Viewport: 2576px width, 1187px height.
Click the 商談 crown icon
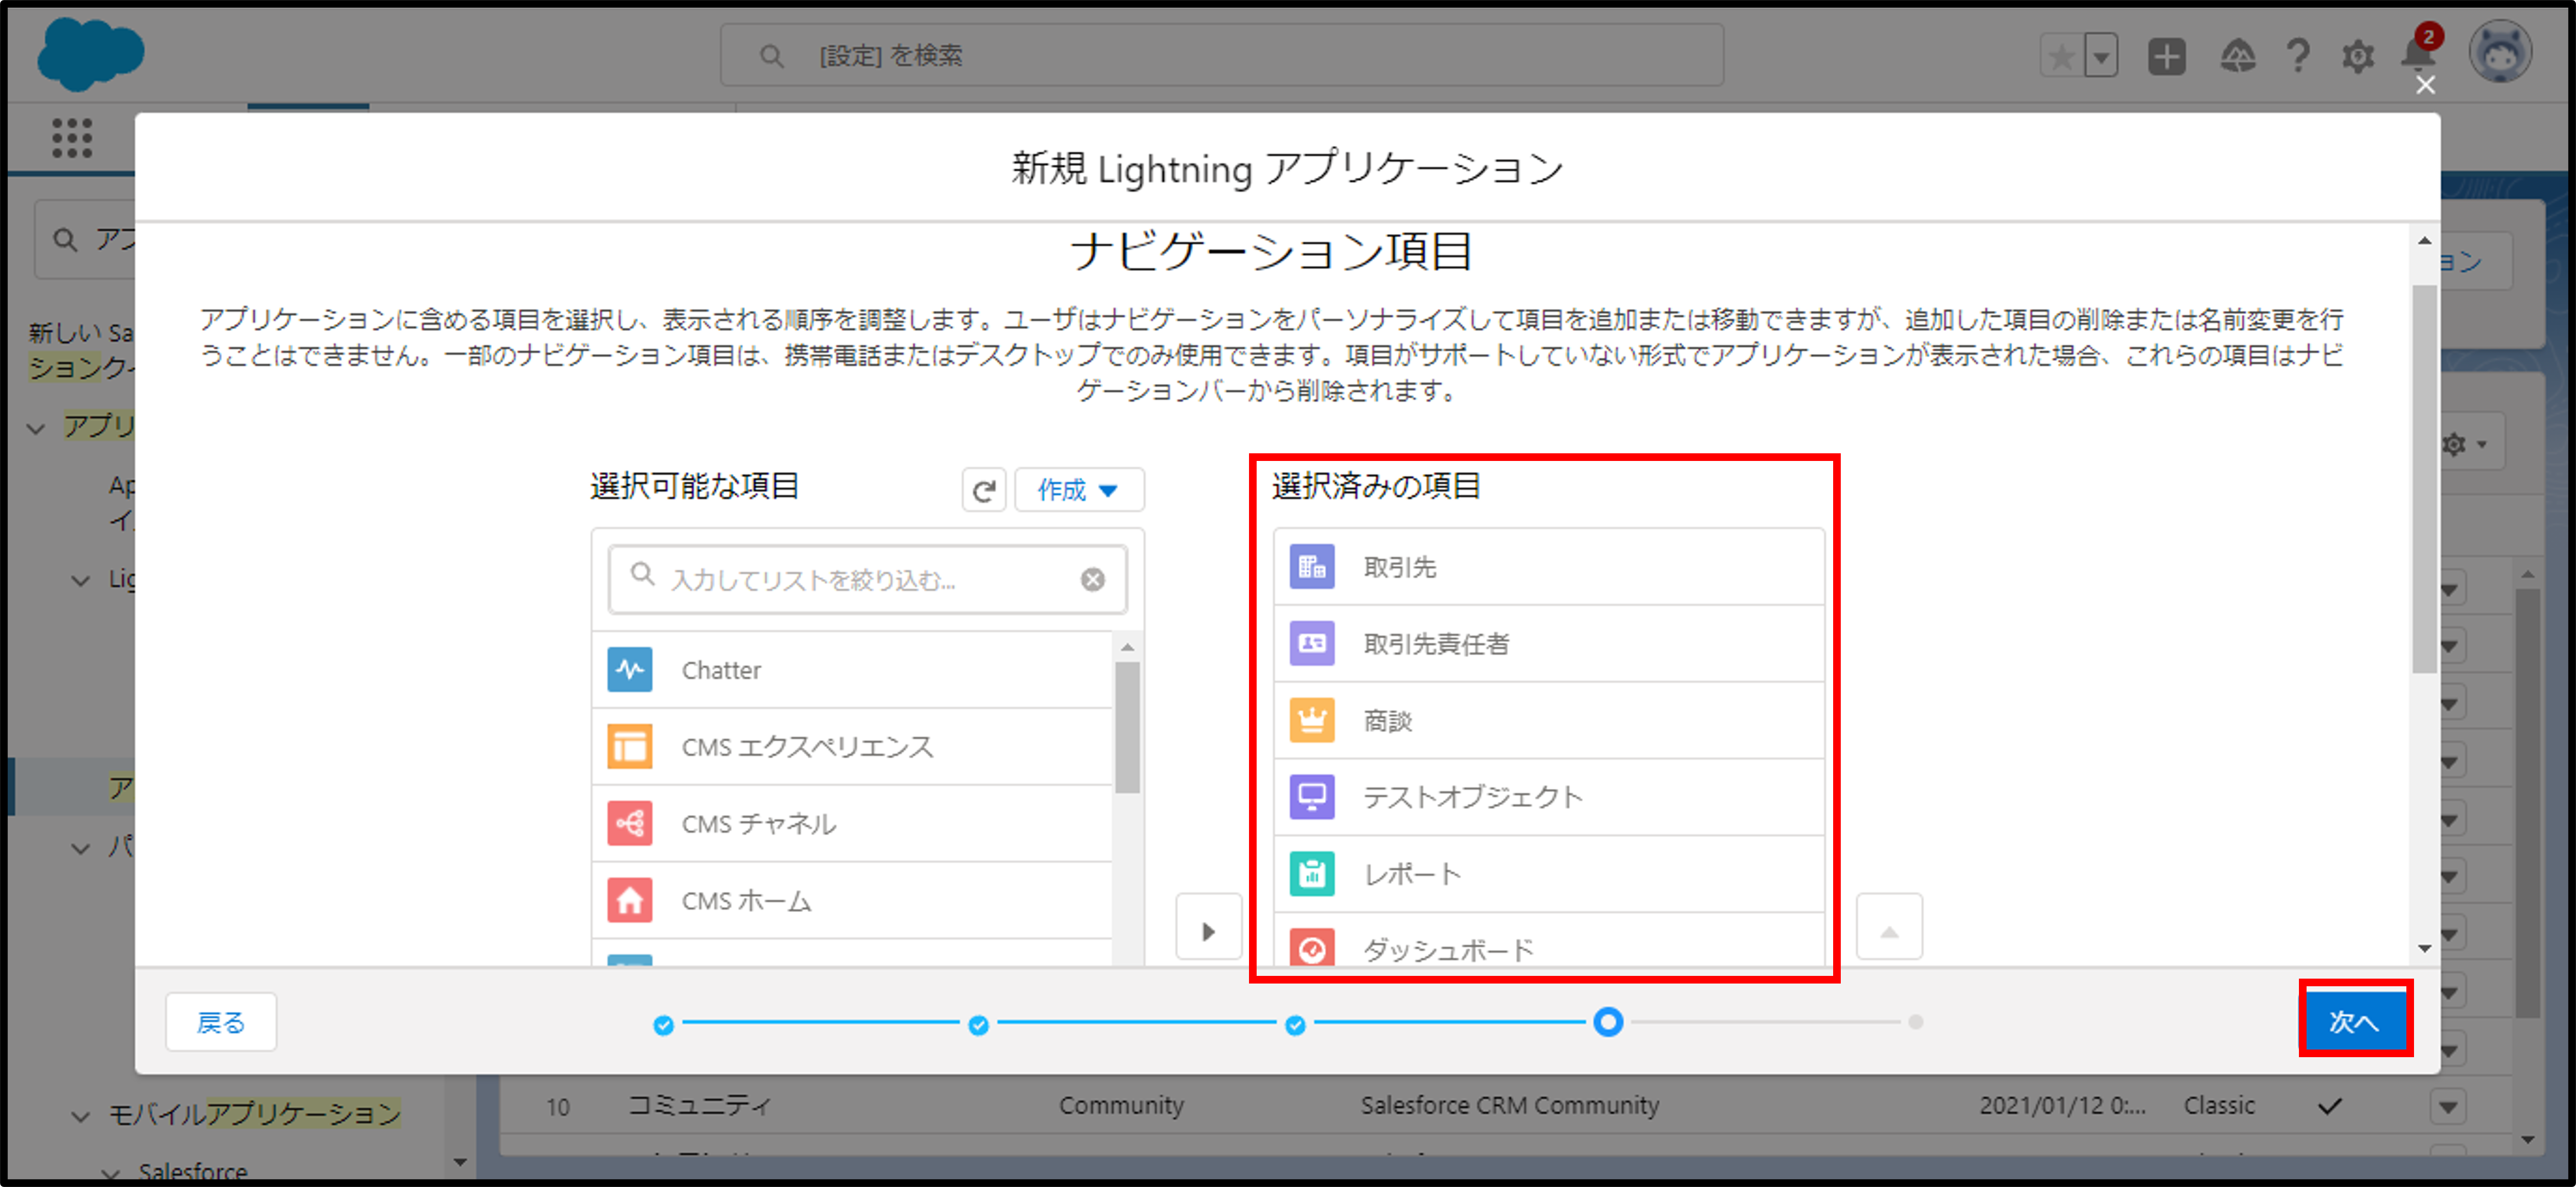click(x=1311, y=720)
